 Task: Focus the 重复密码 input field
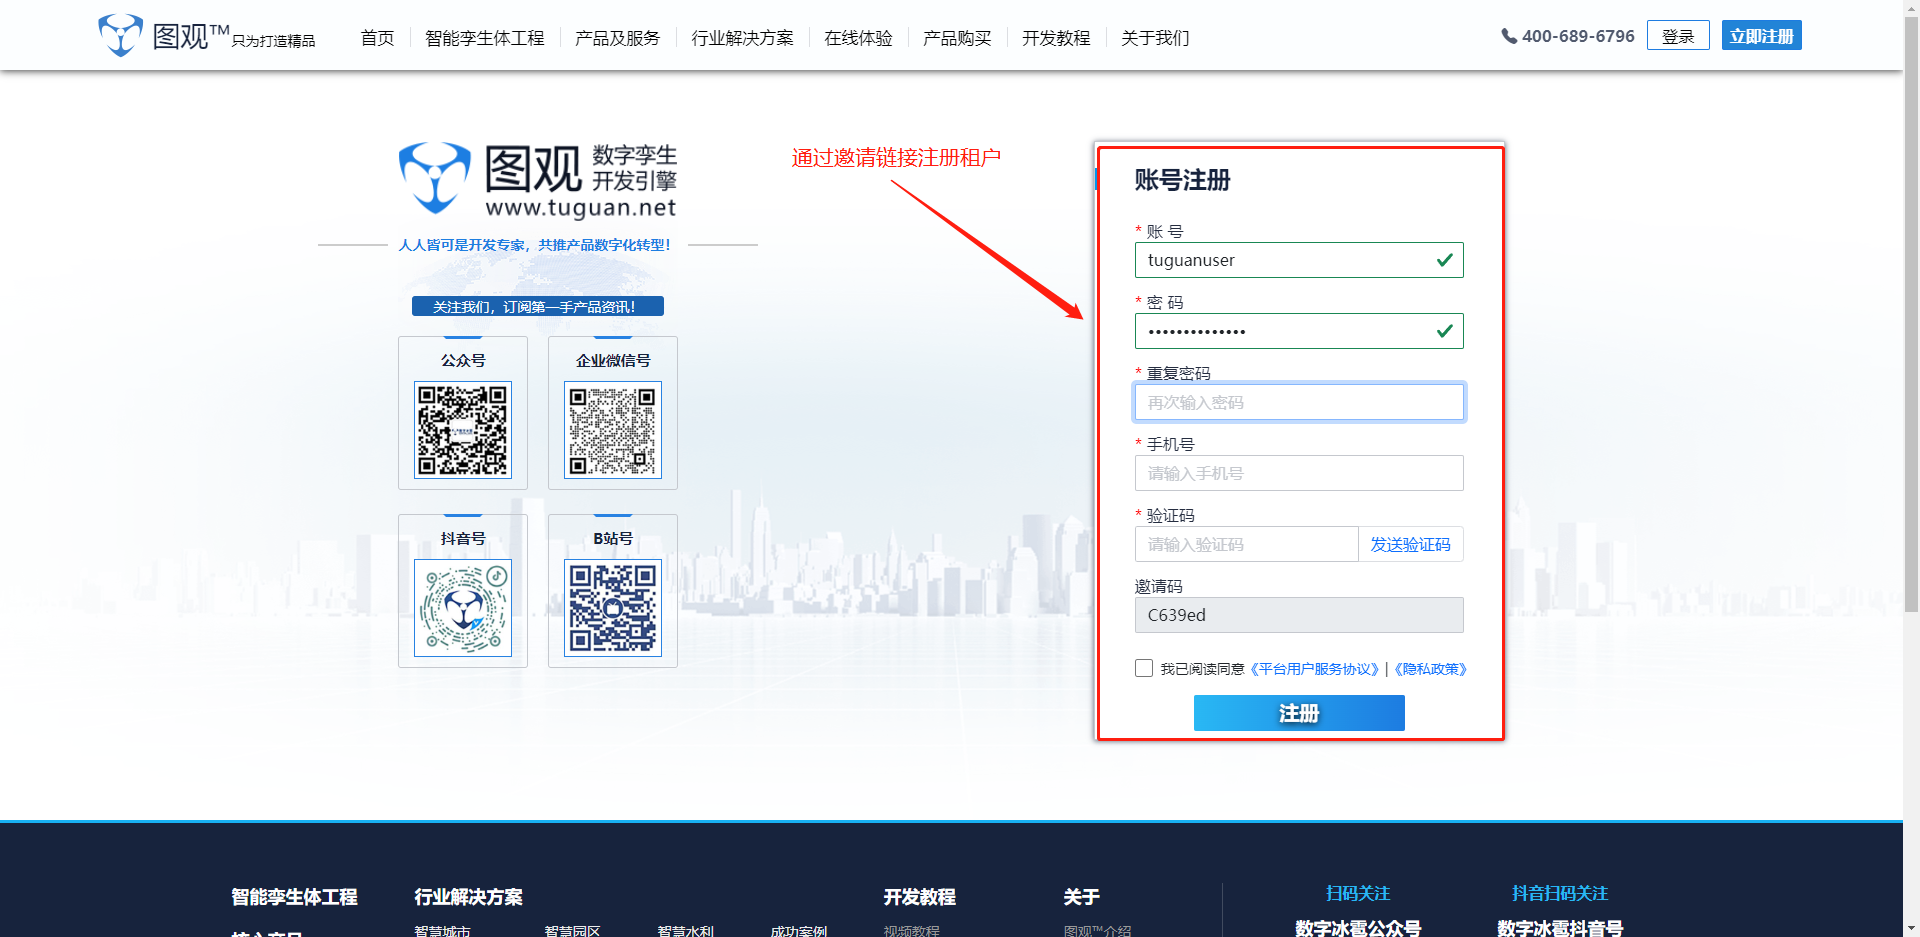1299,402
